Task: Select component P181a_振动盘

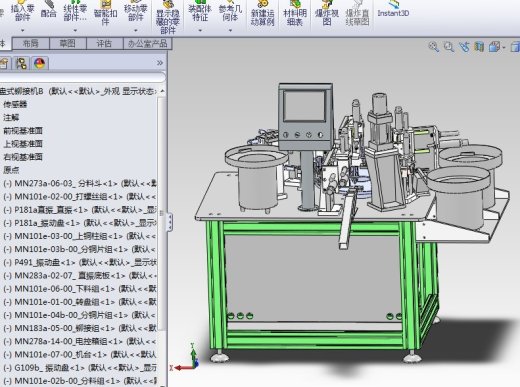Action: pos(80,223)
